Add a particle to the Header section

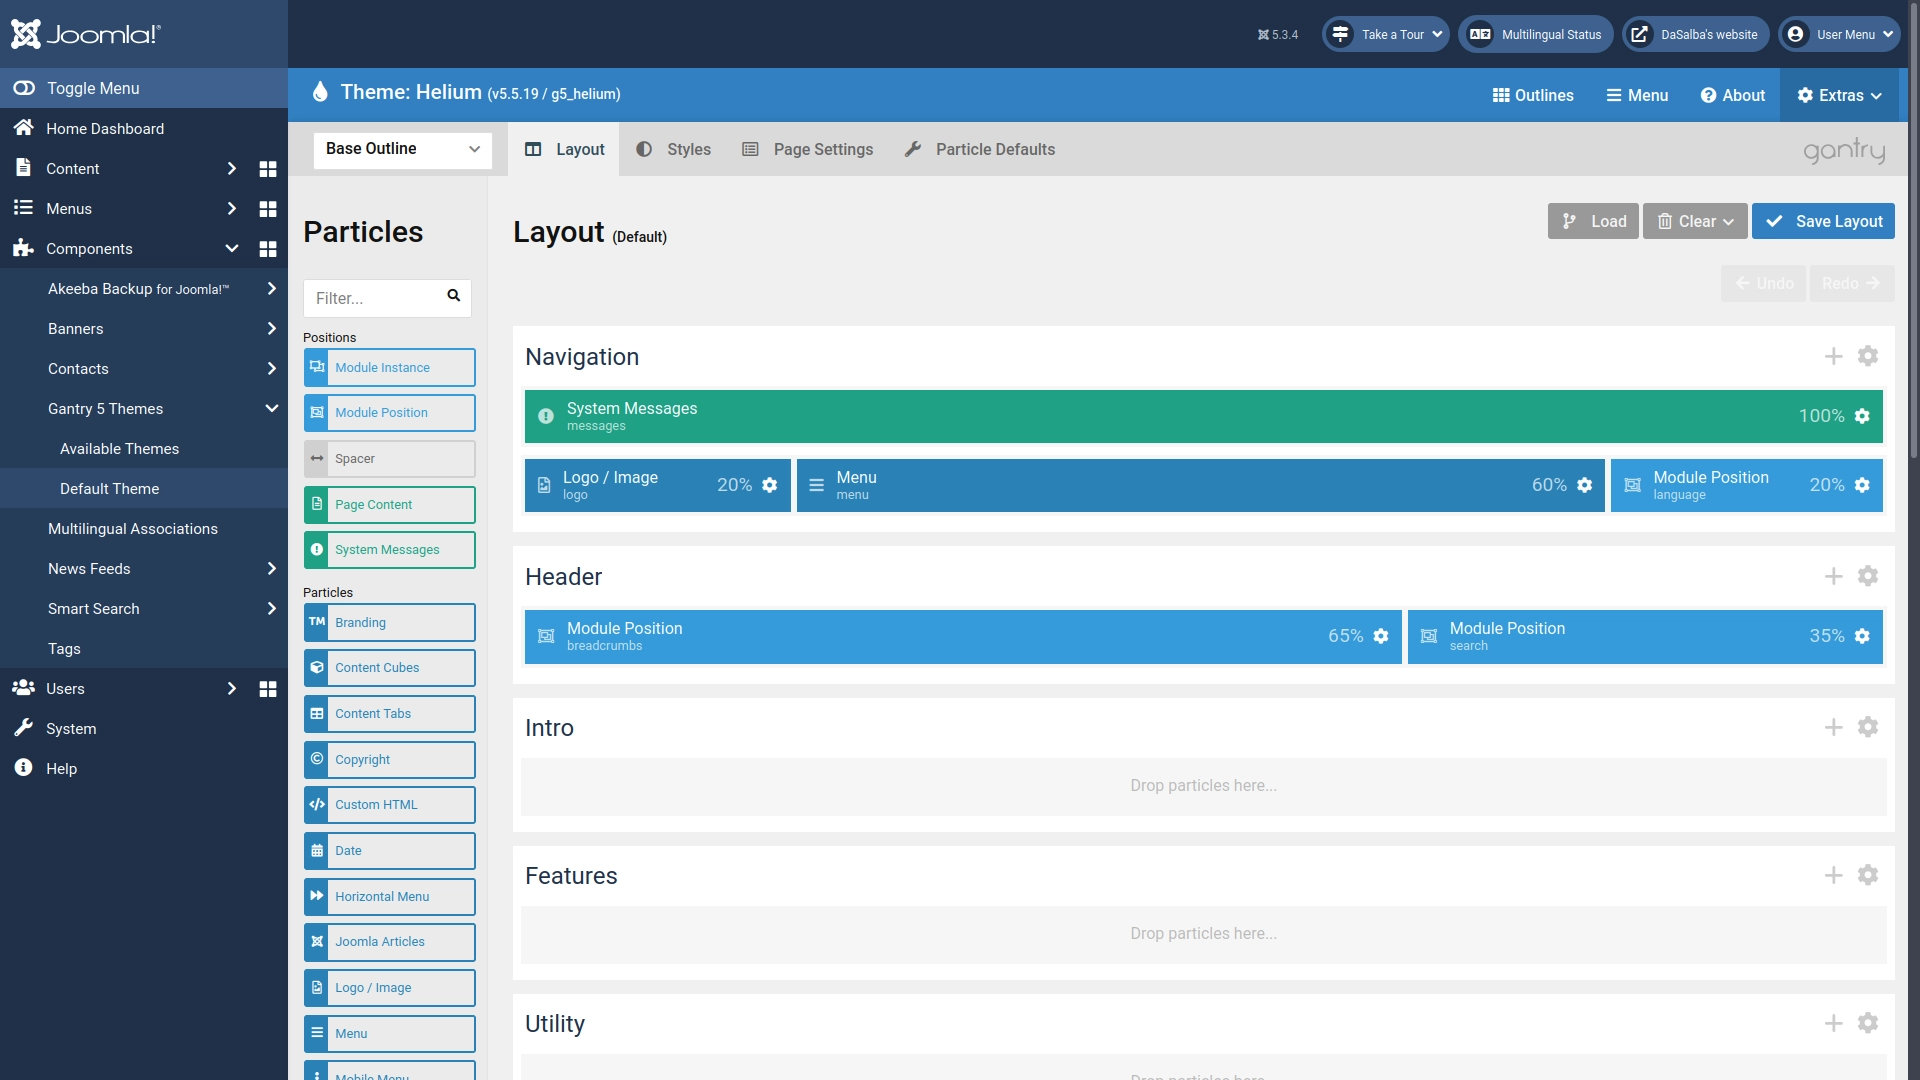[1833, 576]
